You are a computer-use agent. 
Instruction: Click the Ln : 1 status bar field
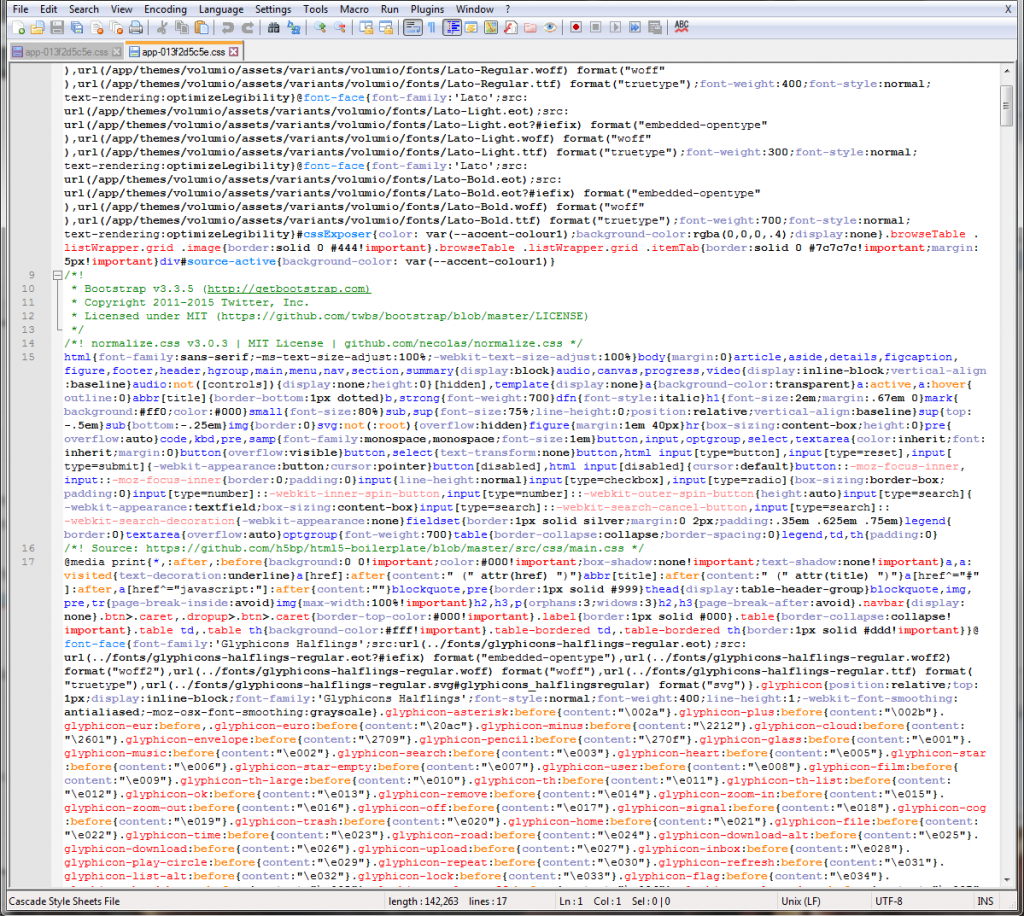click(x=571, y=901)
